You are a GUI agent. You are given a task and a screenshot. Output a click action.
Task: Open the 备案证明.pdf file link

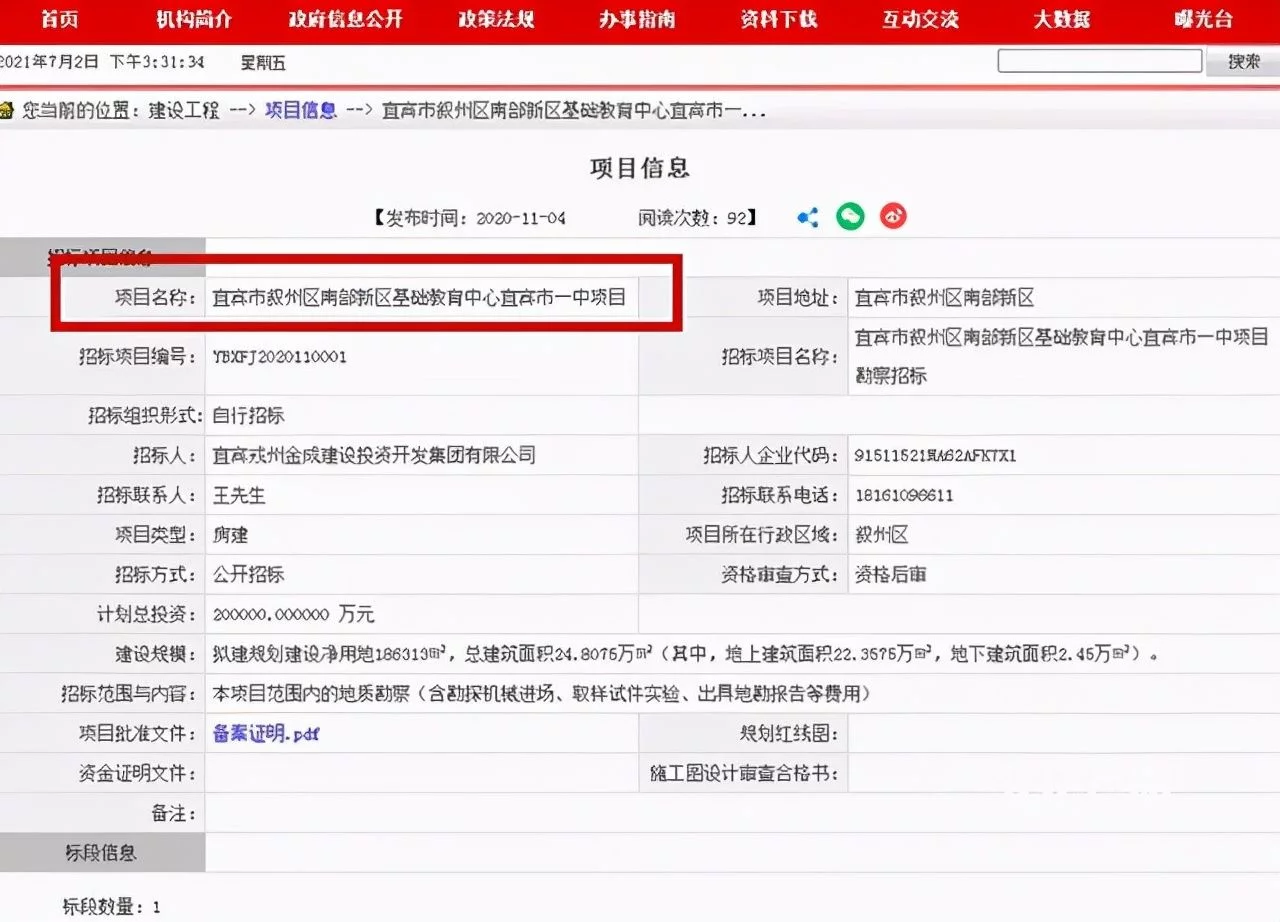point(266,734)
